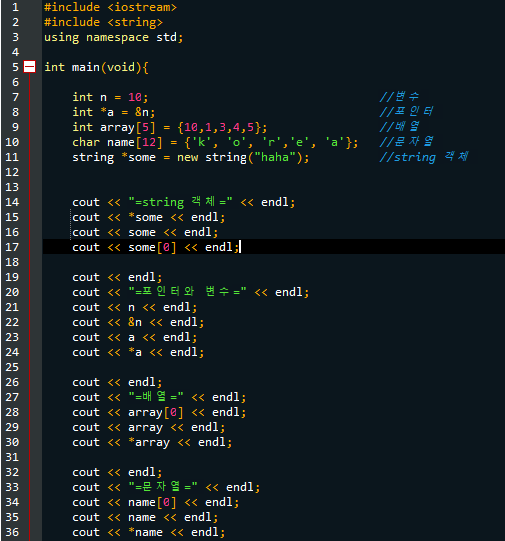Click line number 24 in the gutter
Viewport: 505px width, 541px height.
point(12,352)
